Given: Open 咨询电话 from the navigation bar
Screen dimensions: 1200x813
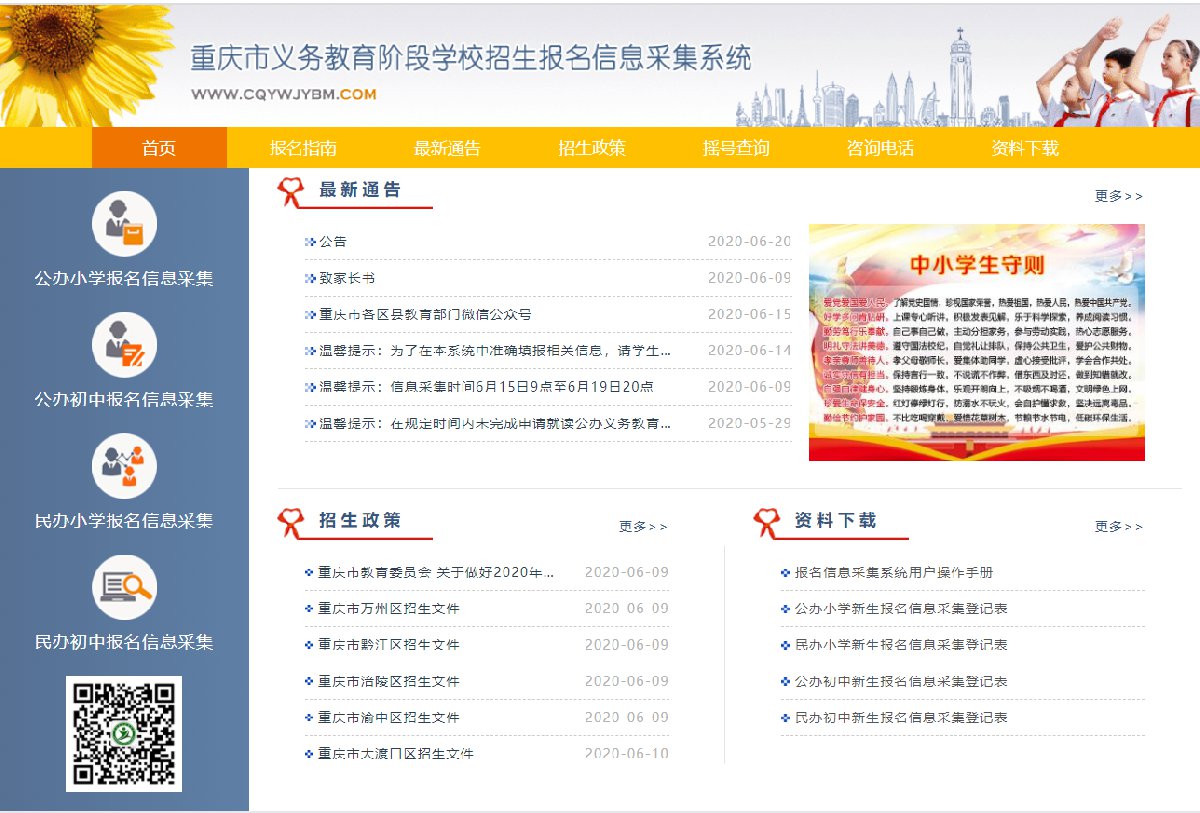Looking at the screenshot, I should [x=880, y=148].
